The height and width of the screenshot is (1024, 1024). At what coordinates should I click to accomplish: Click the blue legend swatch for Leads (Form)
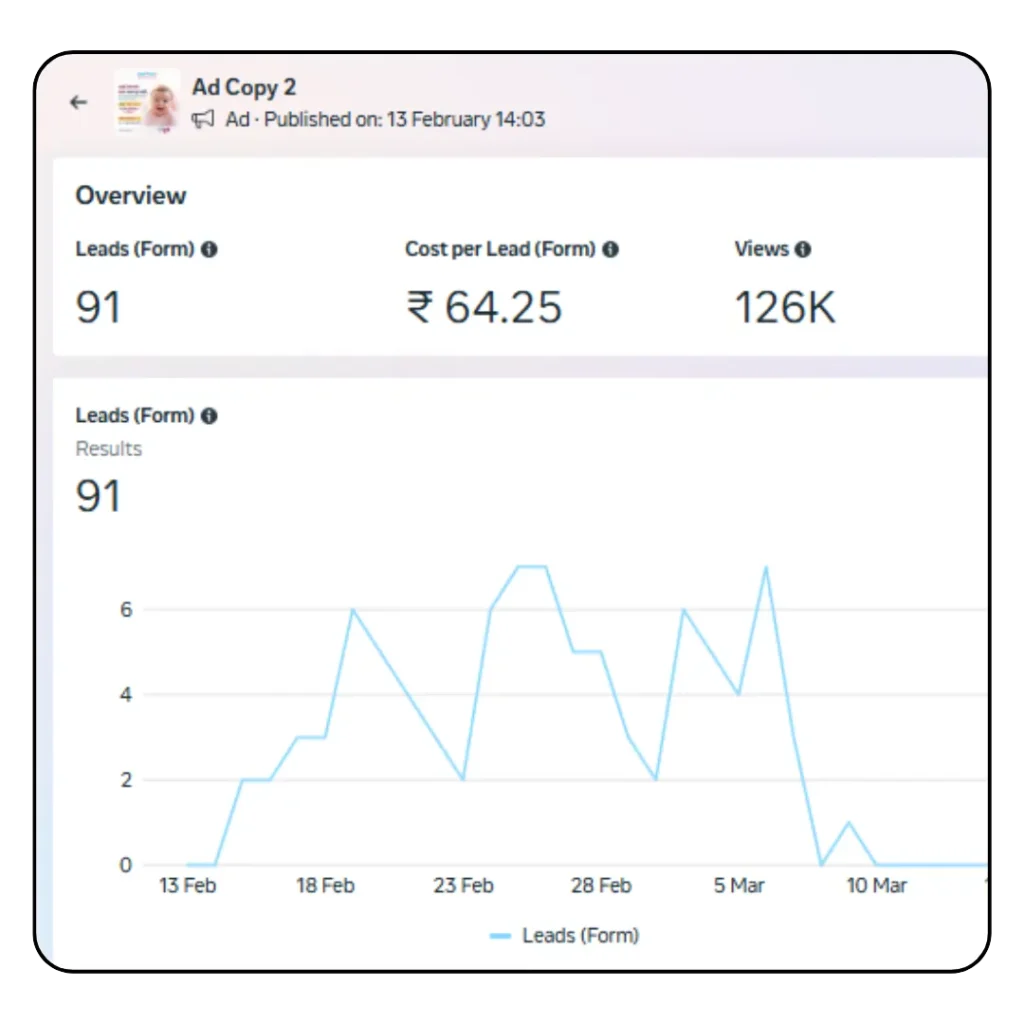(500, 936)
